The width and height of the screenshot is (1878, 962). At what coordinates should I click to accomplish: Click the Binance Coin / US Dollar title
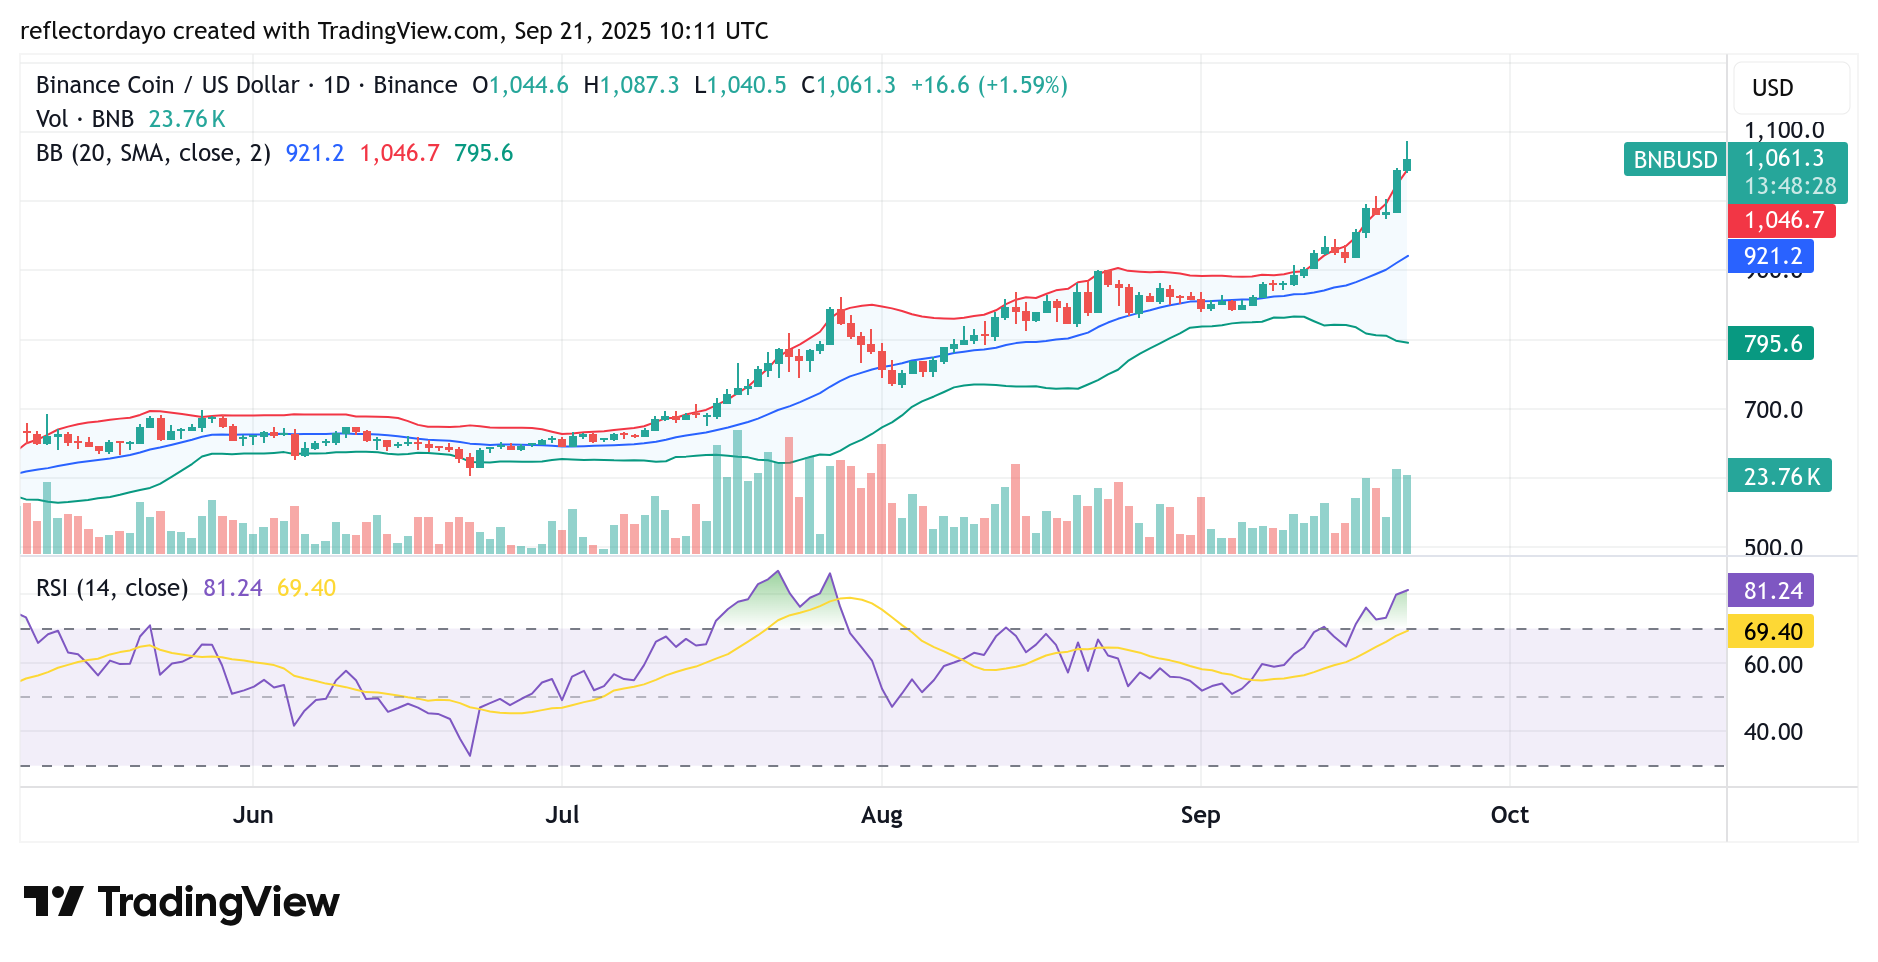tap(167, 85)
